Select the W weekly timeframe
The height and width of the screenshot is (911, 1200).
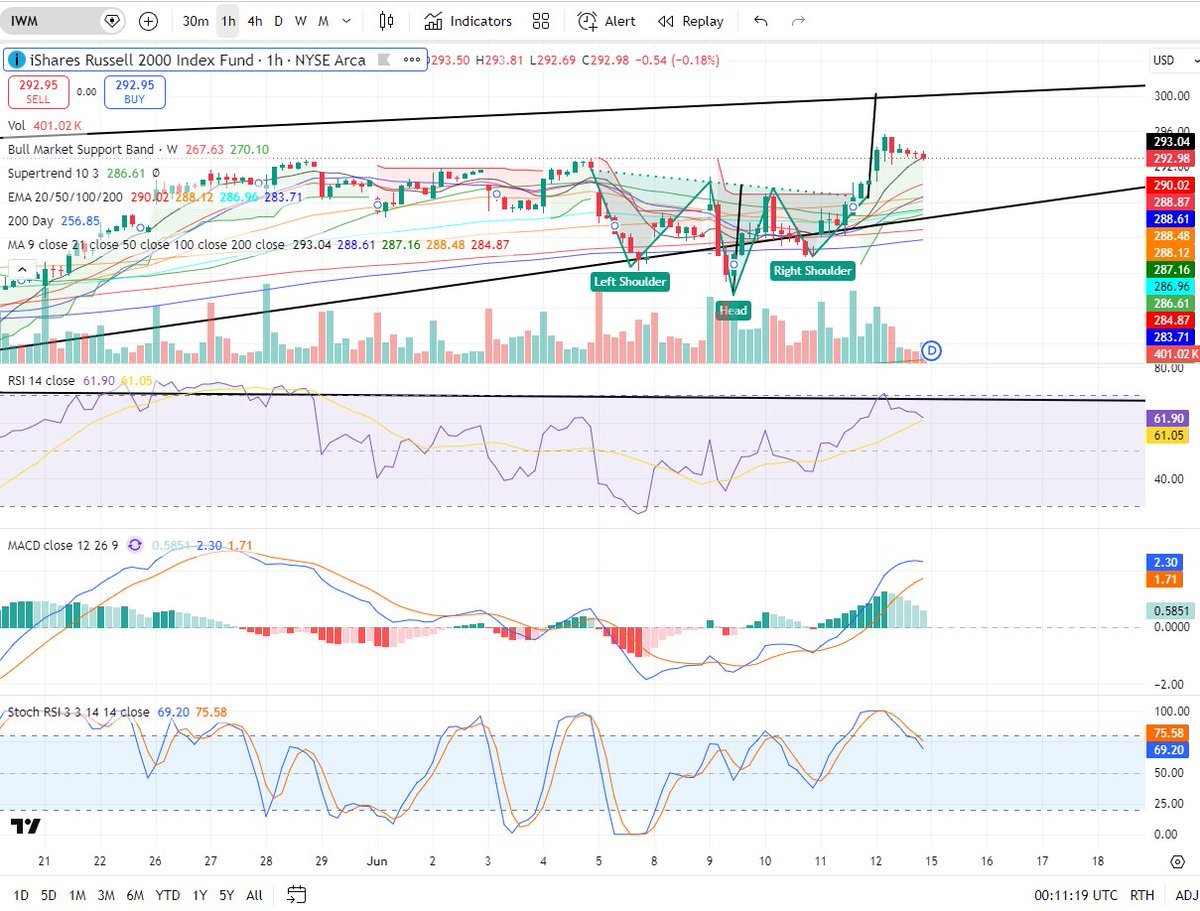tap(300, 21)
